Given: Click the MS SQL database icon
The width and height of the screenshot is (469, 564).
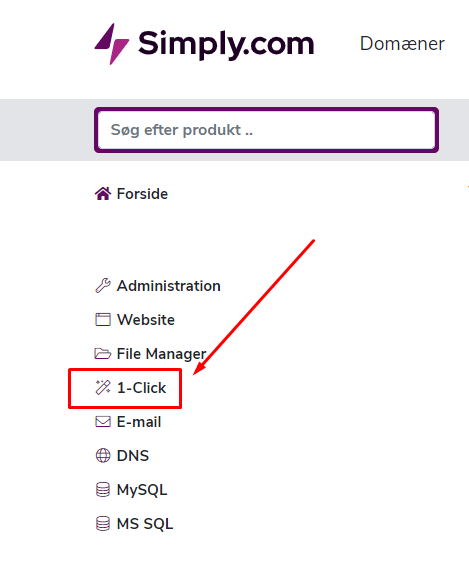Looking at the screenshot, I should [x=103, y=523].
